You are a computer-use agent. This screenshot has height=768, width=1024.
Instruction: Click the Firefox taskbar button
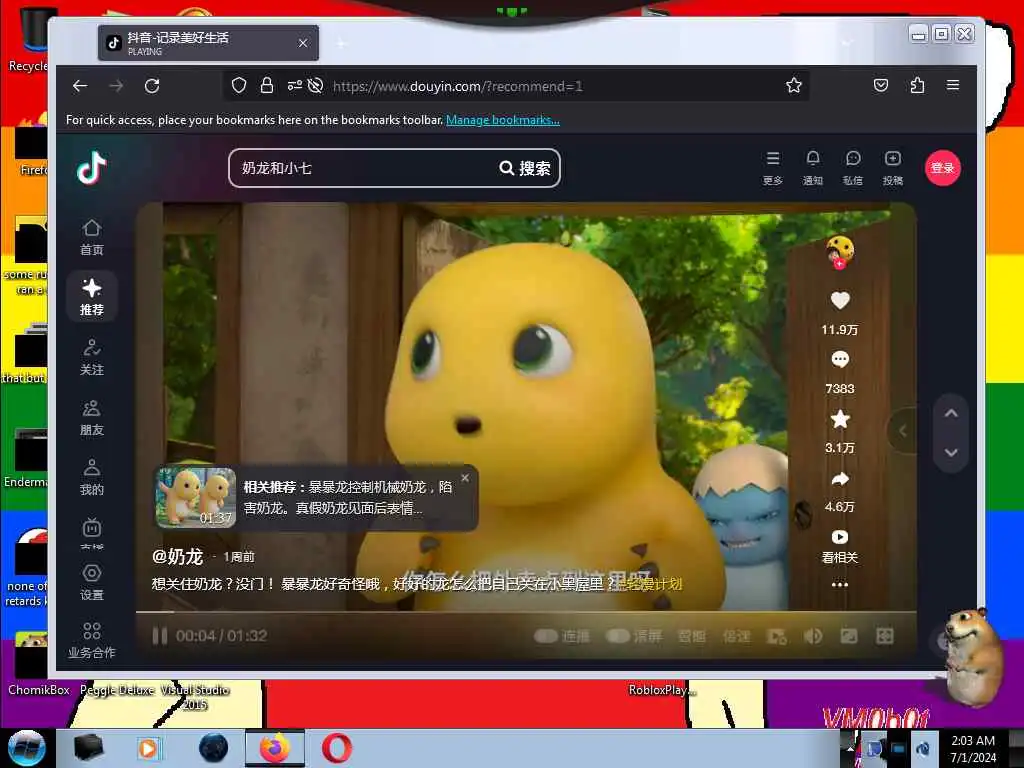pos(274,748)
